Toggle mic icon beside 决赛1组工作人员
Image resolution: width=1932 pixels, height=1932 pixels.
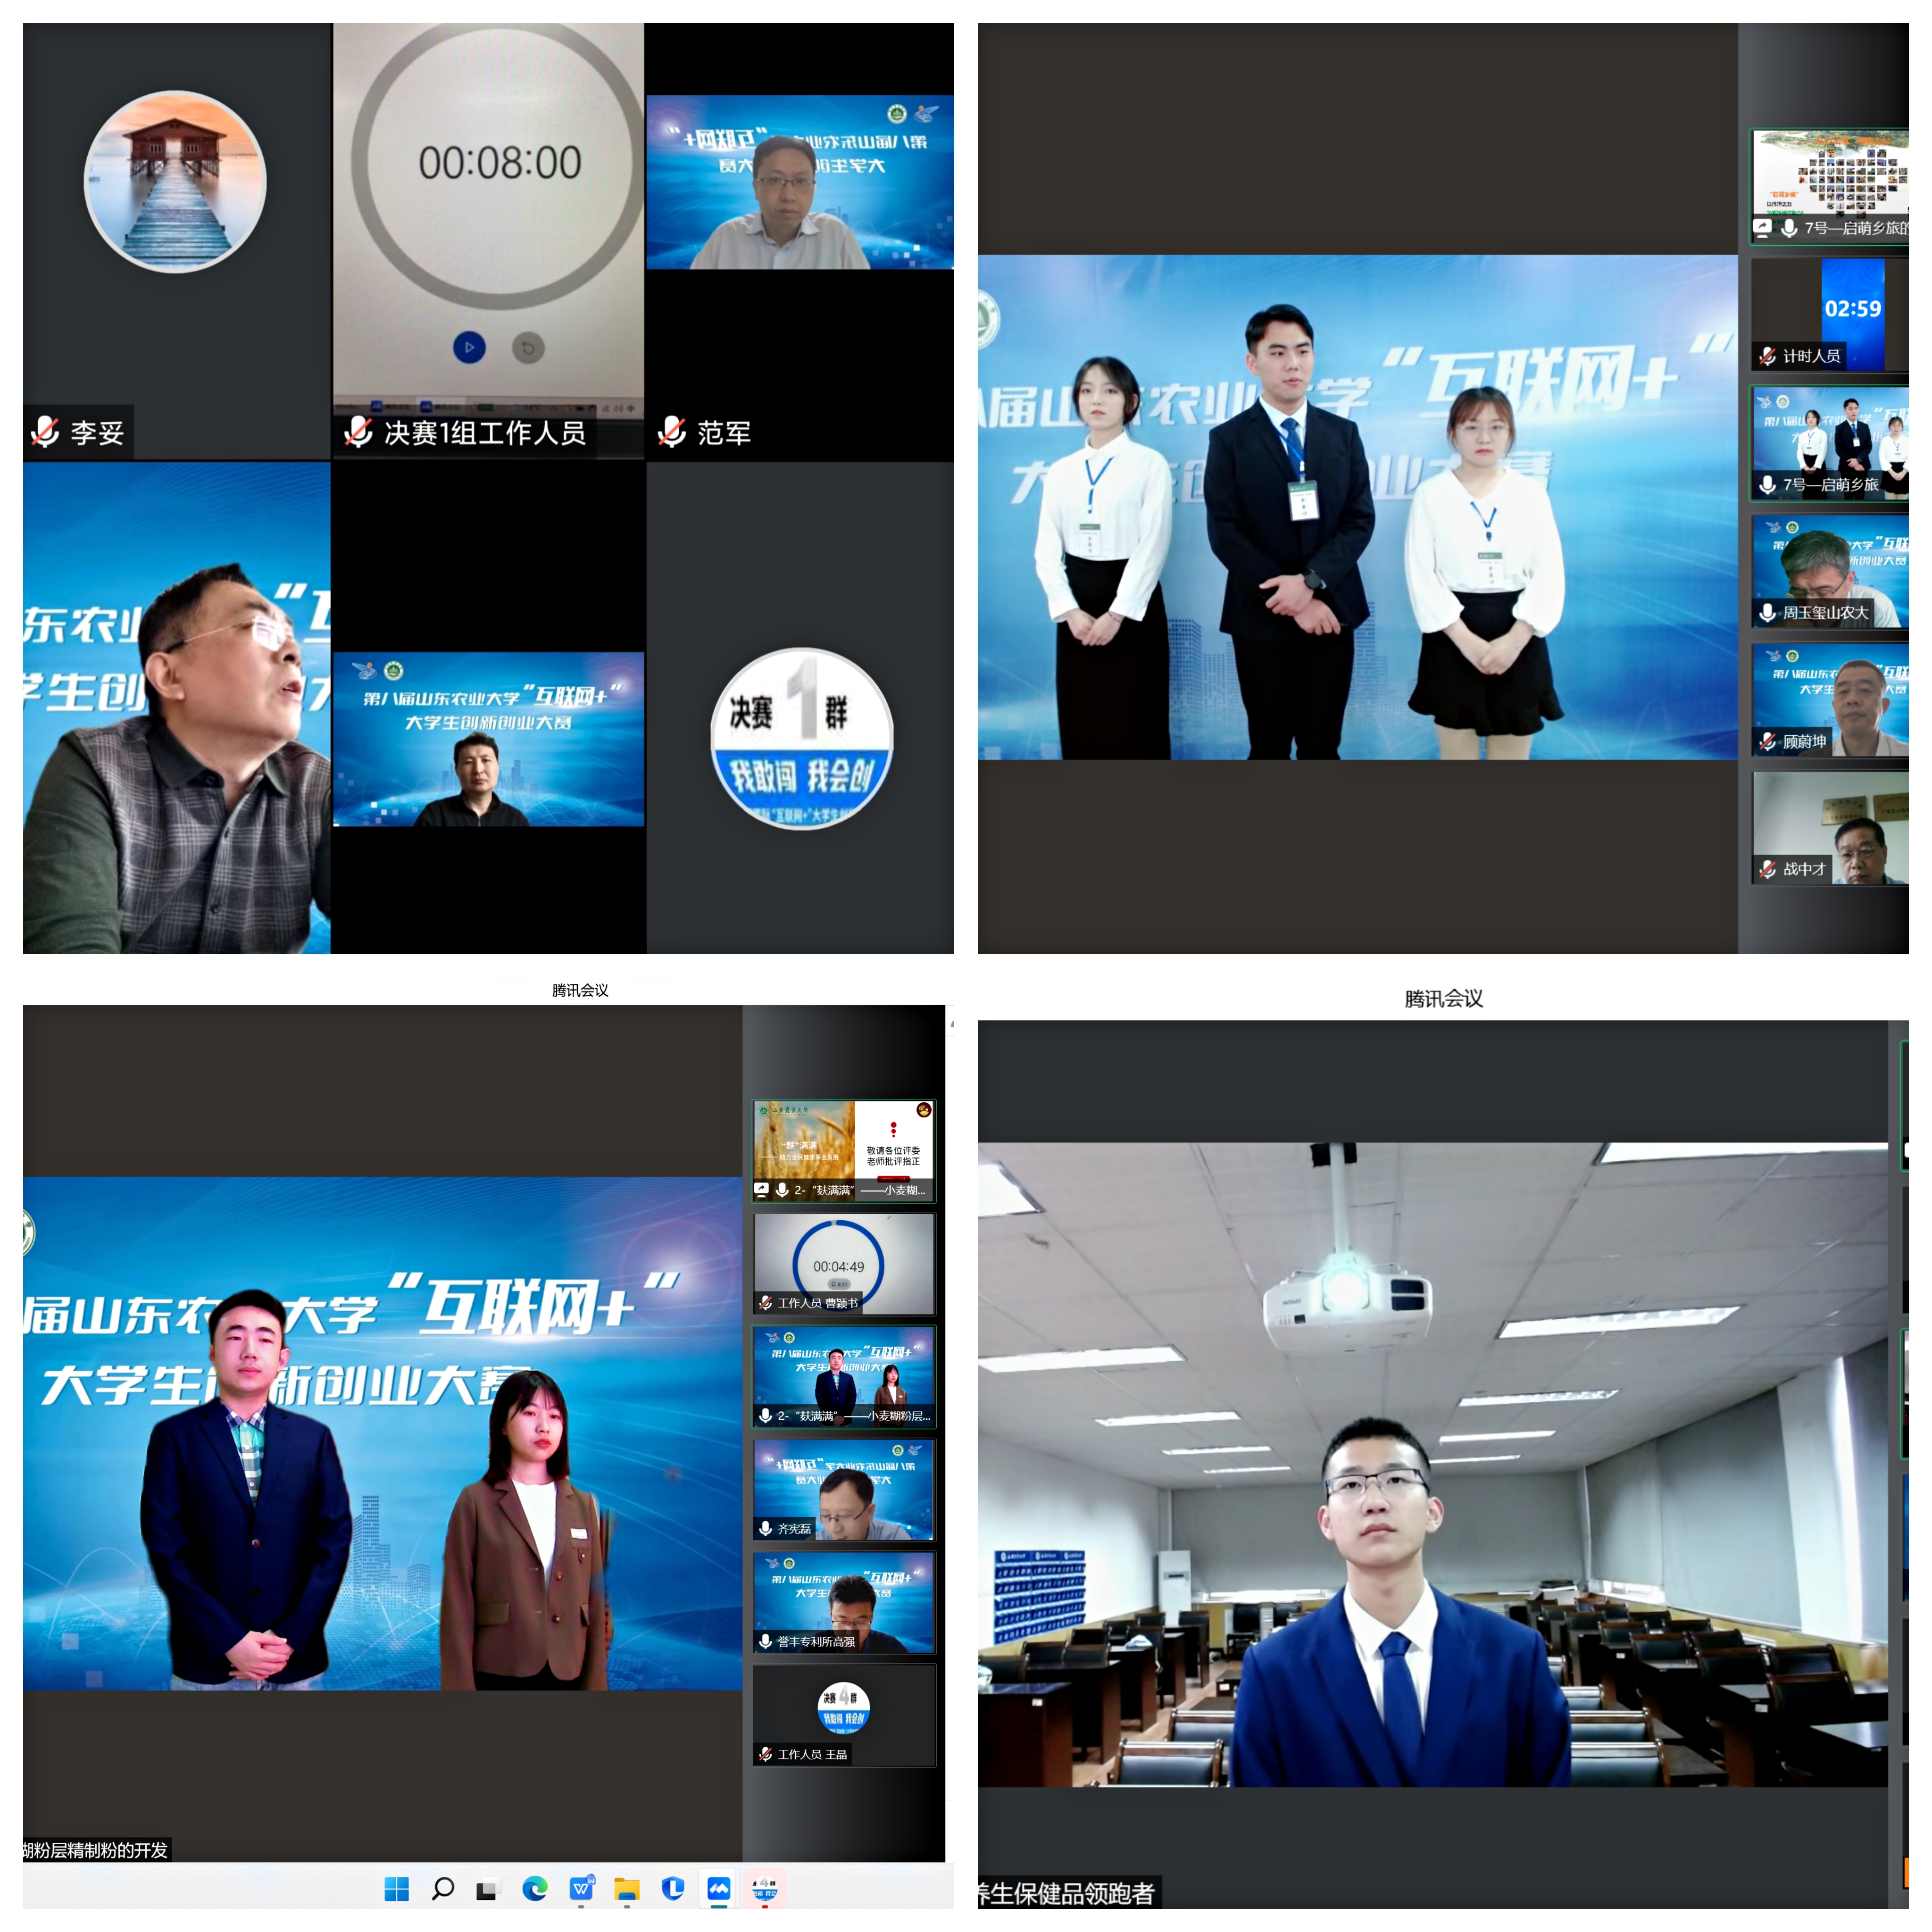(358, 432)
